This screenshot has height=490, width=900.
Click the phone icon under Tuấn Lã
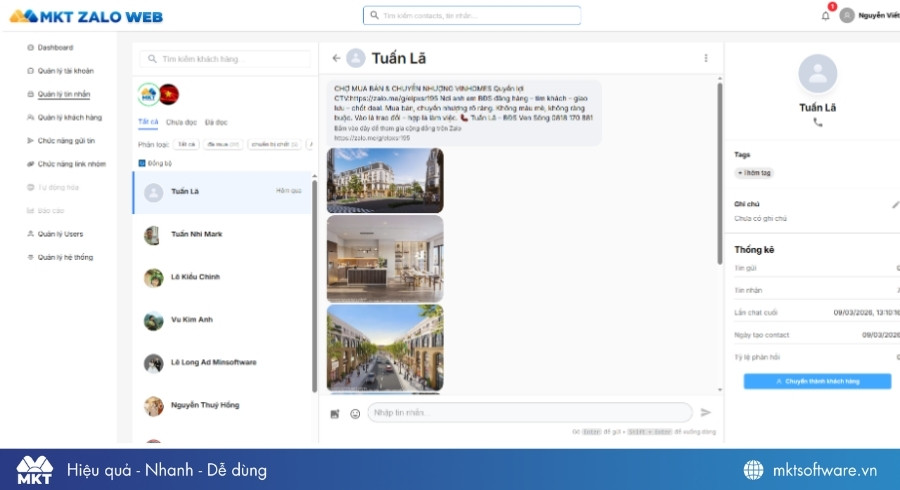coord(818,122)
